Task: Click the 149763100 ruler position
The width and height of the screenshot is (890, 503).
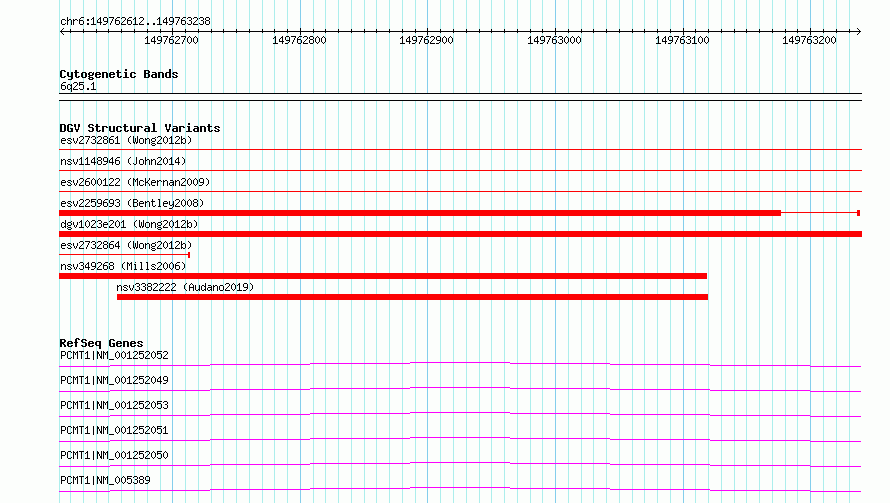Action: [x=682, y=40]
